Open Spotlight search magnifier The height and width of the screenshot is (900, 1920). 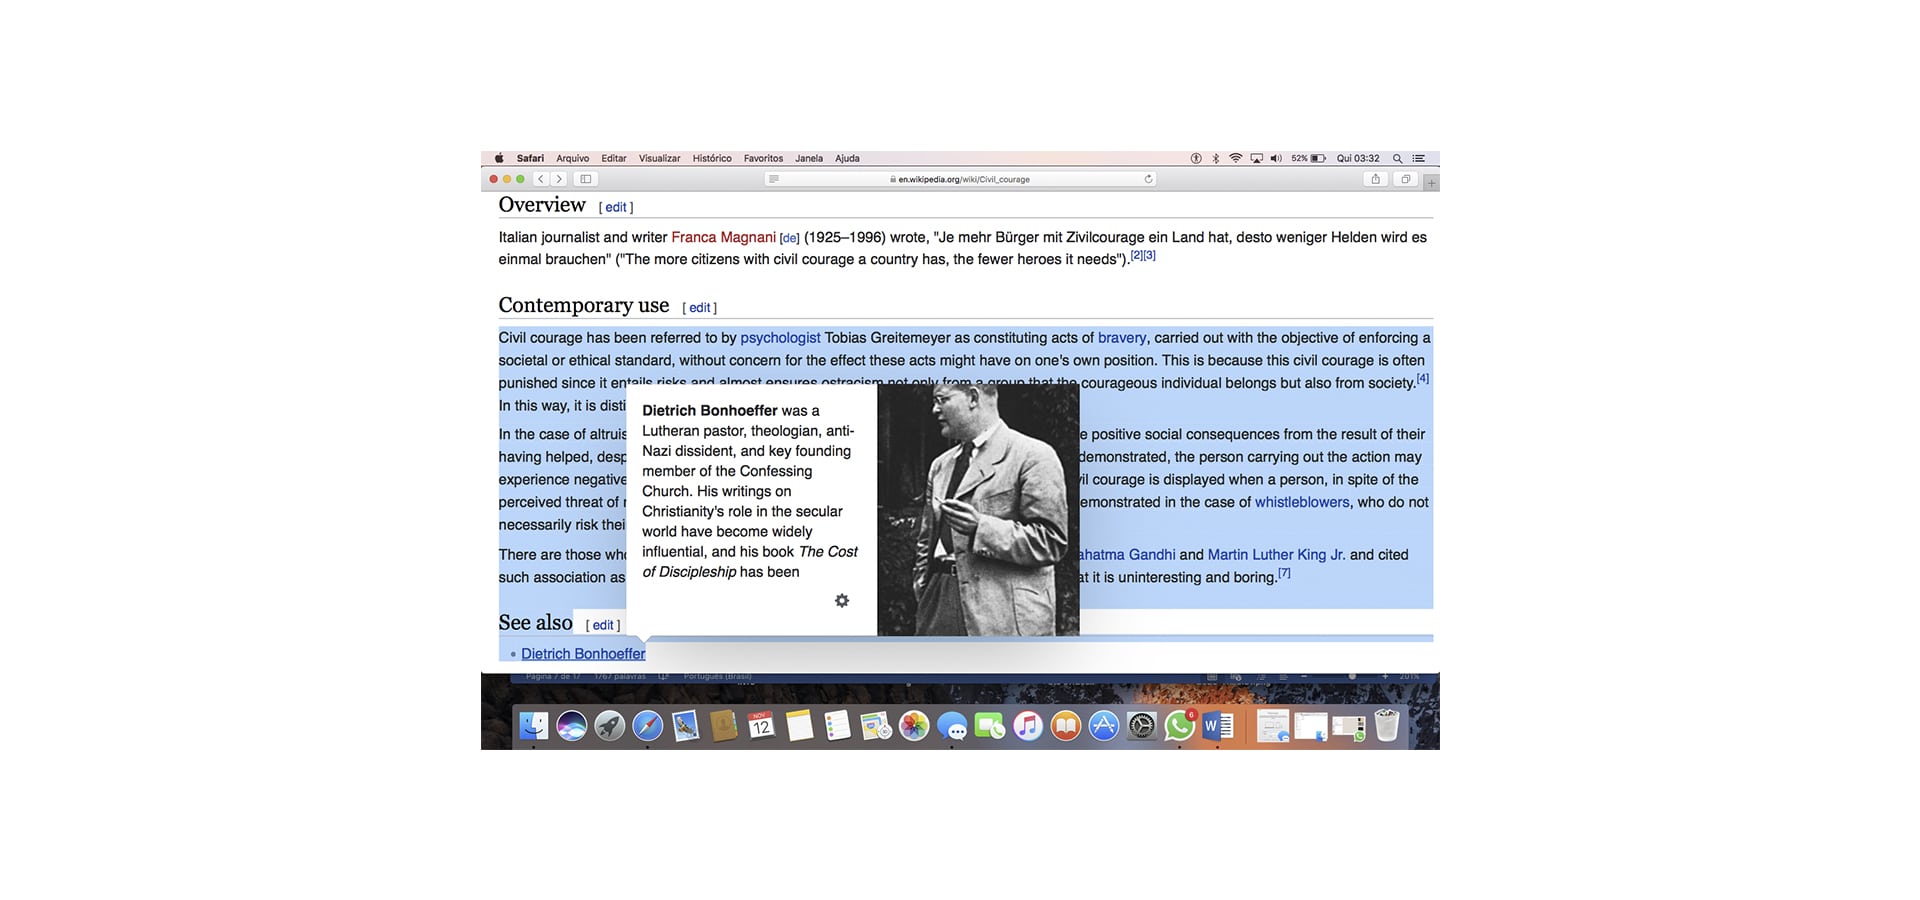[1397, 158]
